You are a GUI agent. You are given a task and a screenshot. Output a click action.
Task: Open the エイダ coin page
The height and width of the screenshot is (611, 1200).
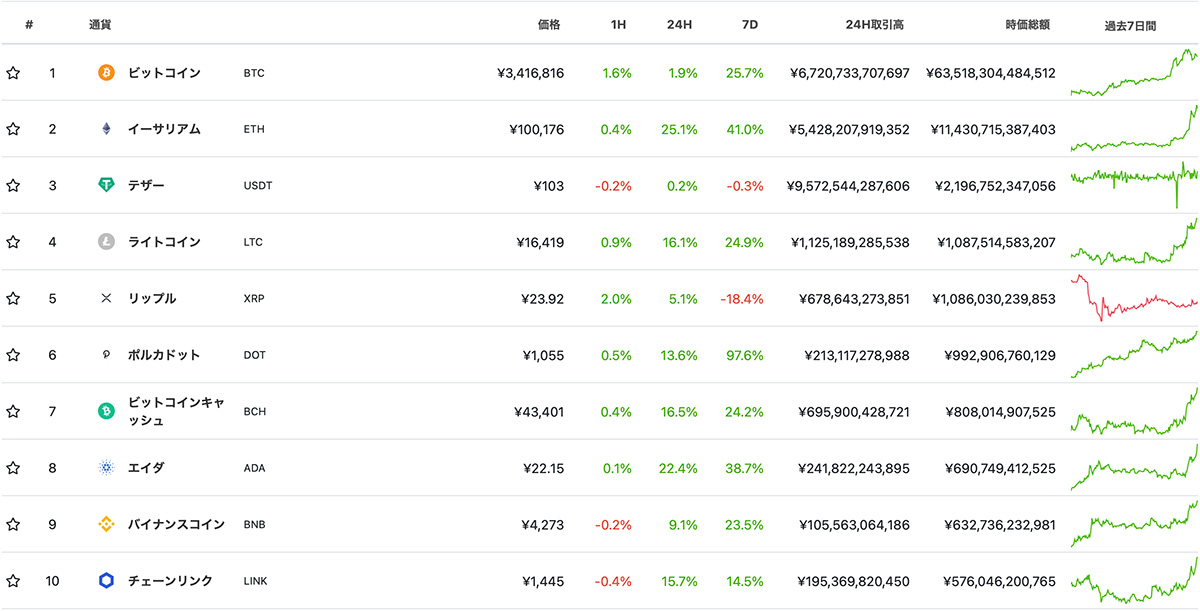coord(146,468)
